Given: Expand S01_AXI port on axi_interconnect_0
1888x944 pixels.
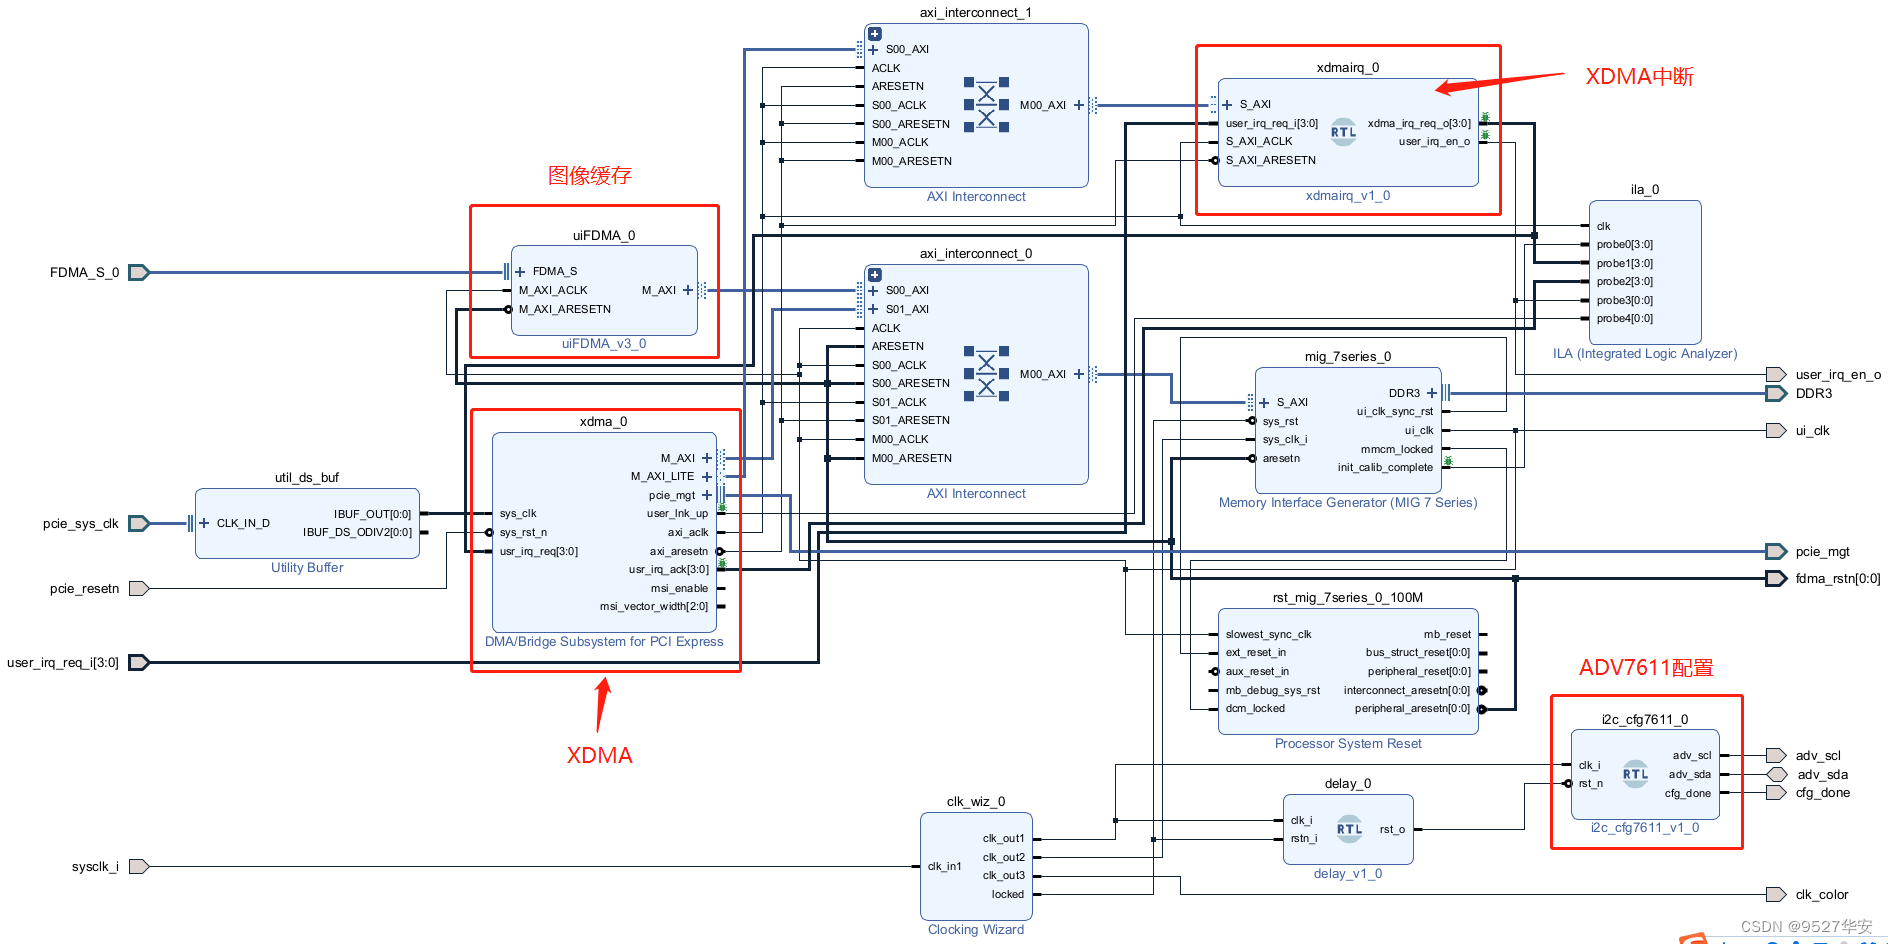Looking at the screenshot, I should [873, 309].
